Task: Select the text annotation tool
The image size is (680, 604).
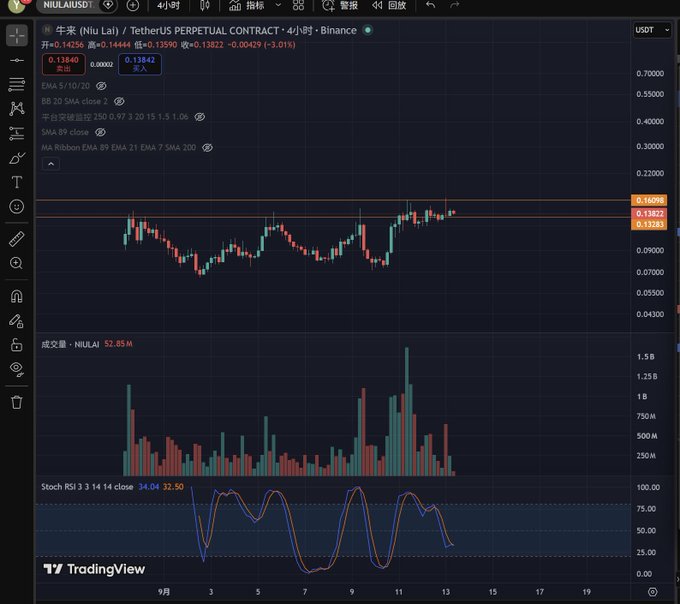Action: pyautogui.click(x=17, y=182)
